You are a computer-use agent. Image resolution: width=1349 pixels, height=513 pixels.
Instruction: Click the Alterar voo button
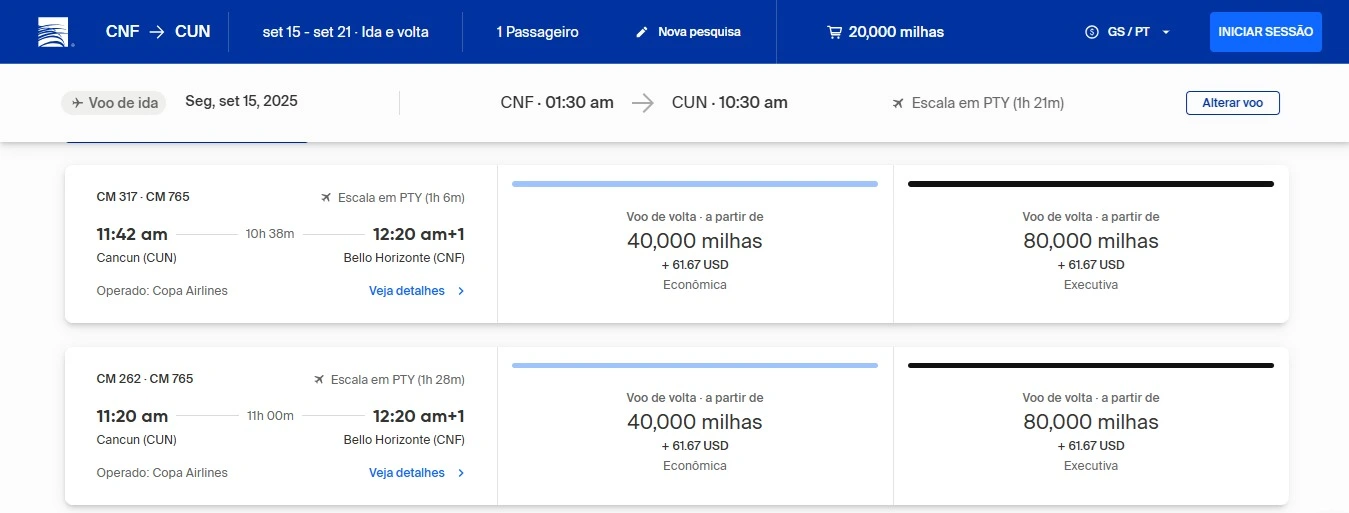tap(1233, 103)
